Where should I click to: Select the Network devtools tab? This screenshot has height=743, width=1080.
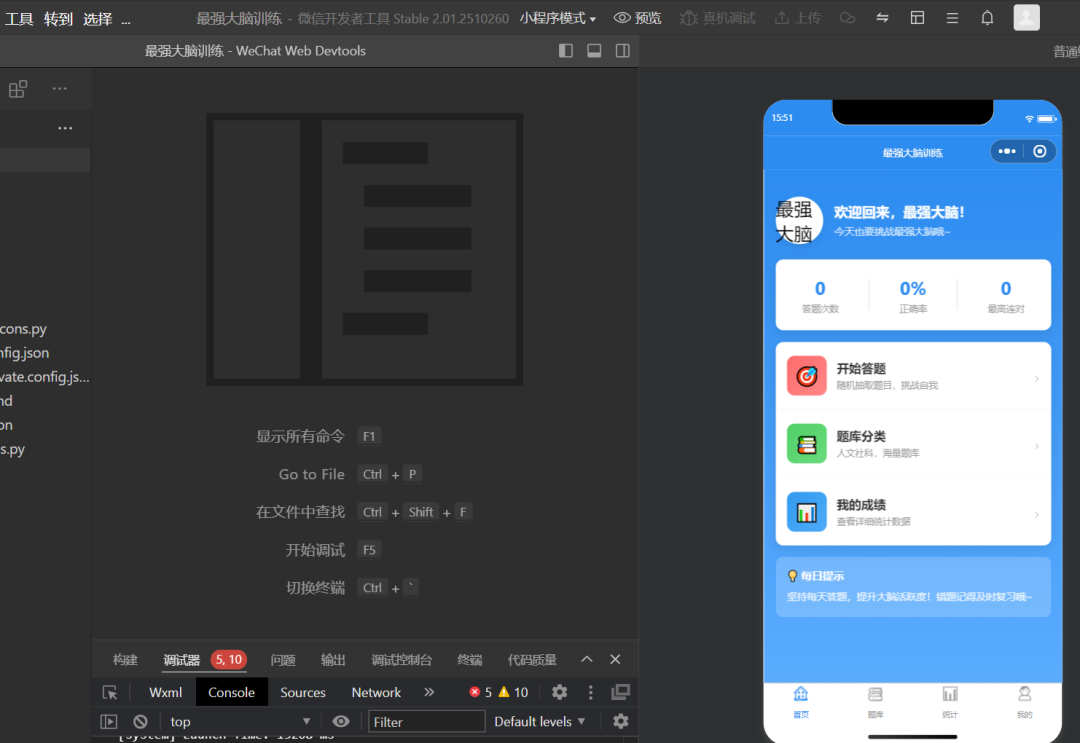click(376, 693)
